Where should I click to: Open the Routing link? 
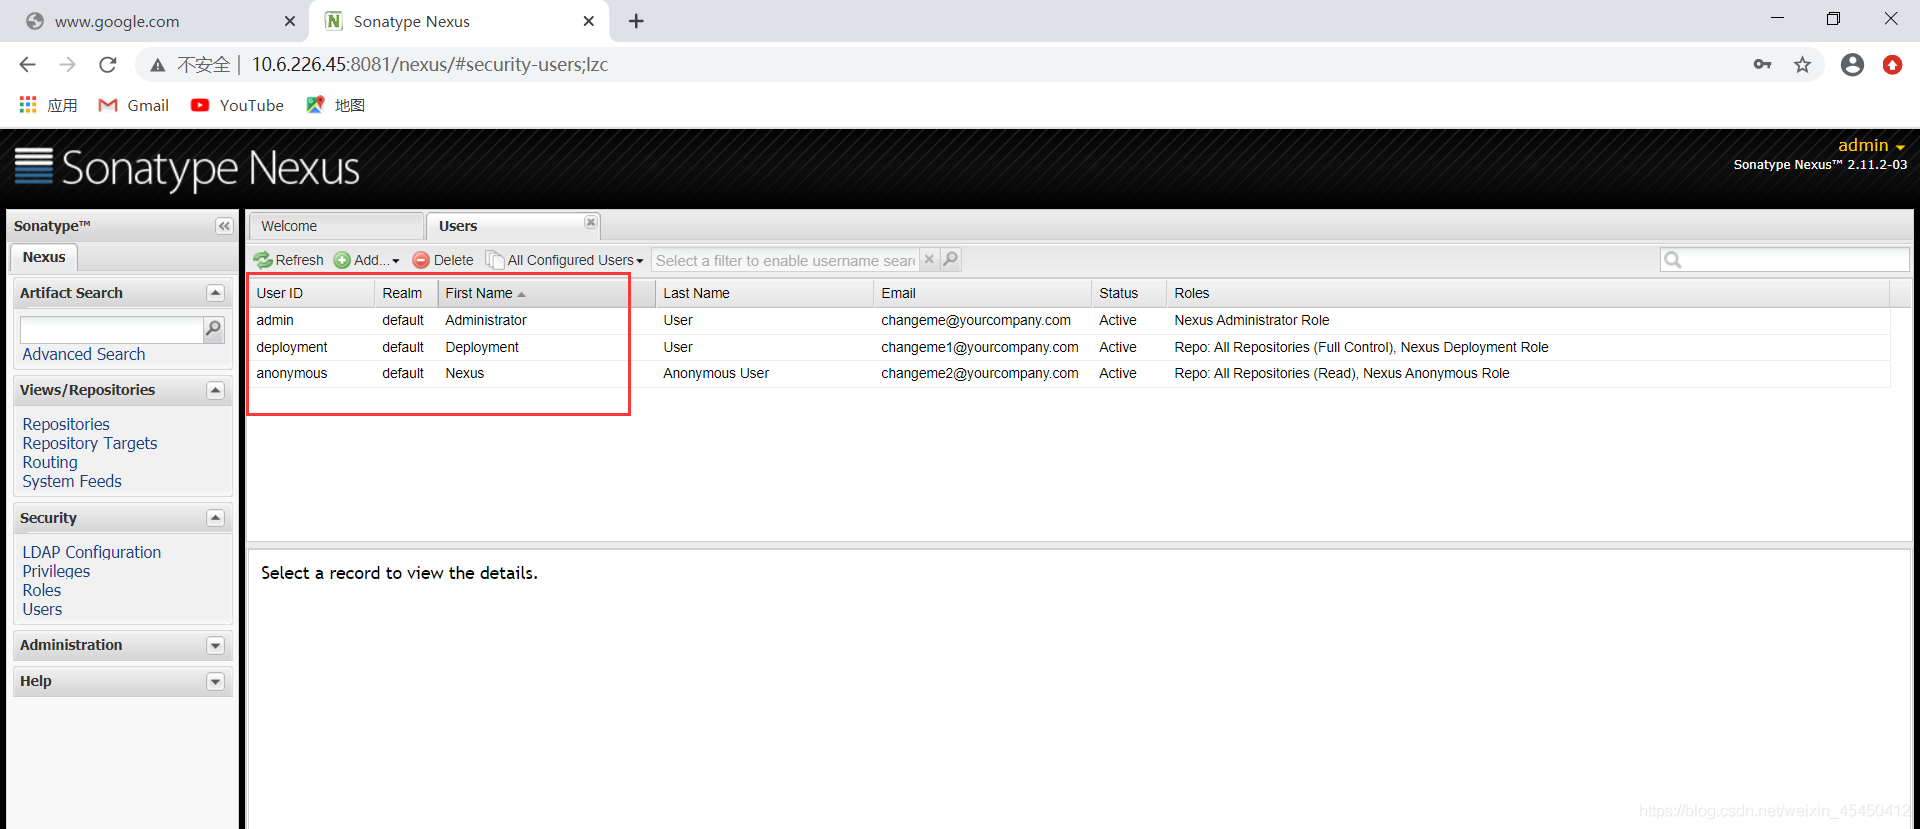tap(50, 462)
